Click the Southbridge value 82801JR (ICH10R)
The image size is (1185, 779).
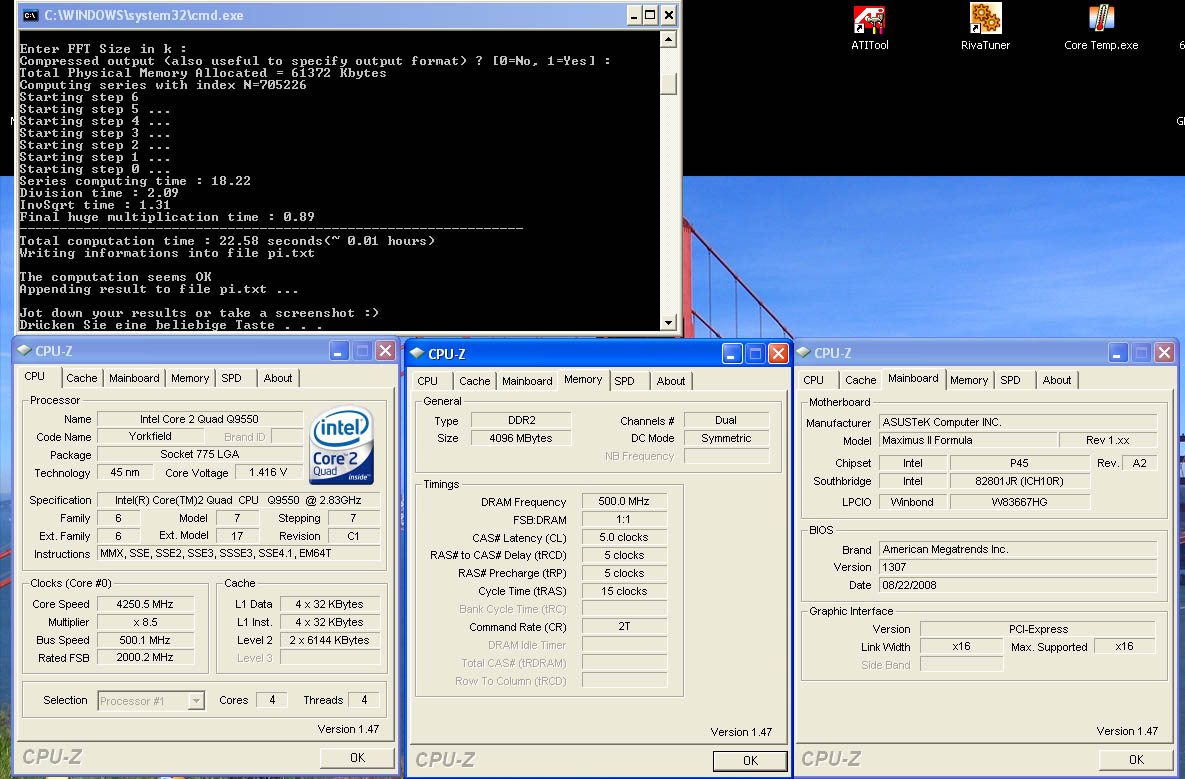click(x=1019, y=481)
